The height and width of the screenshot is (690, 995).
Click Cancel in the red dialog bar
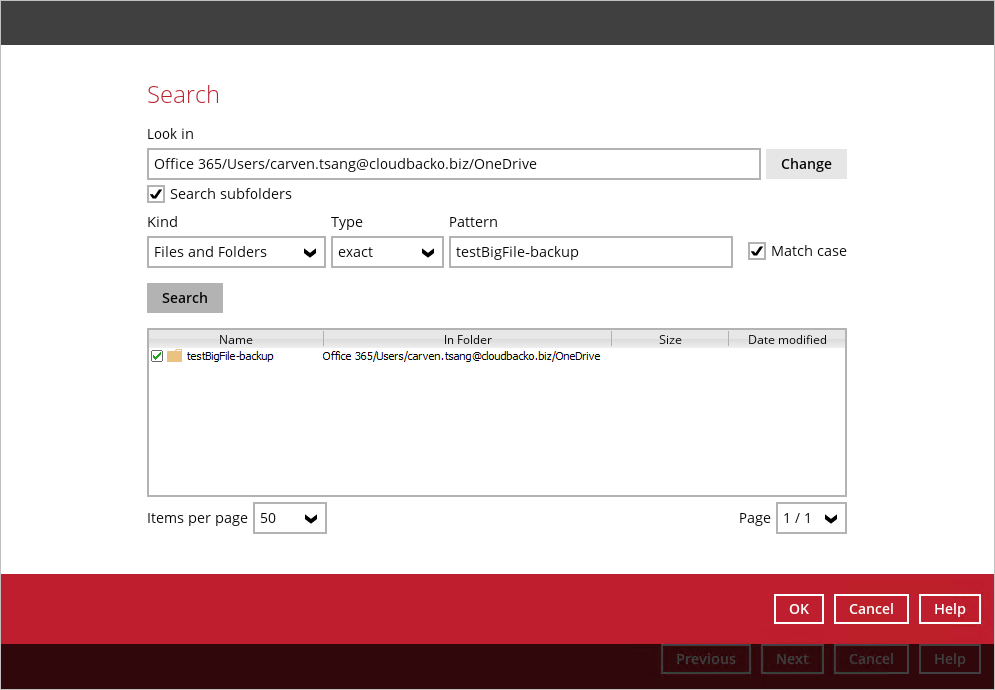click(871, 609)
